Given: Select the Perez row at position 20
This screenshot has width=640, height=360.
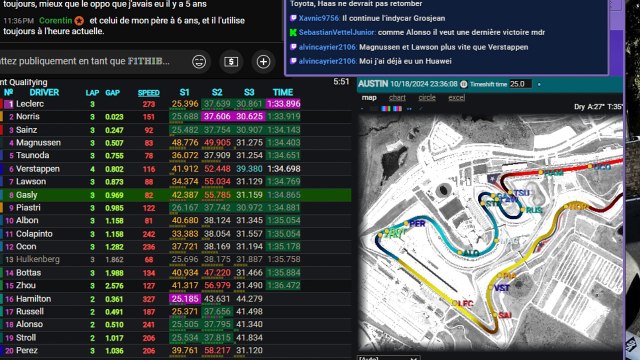Looking at the screenshot, I should pyautogui.click(x=176, y=351).
